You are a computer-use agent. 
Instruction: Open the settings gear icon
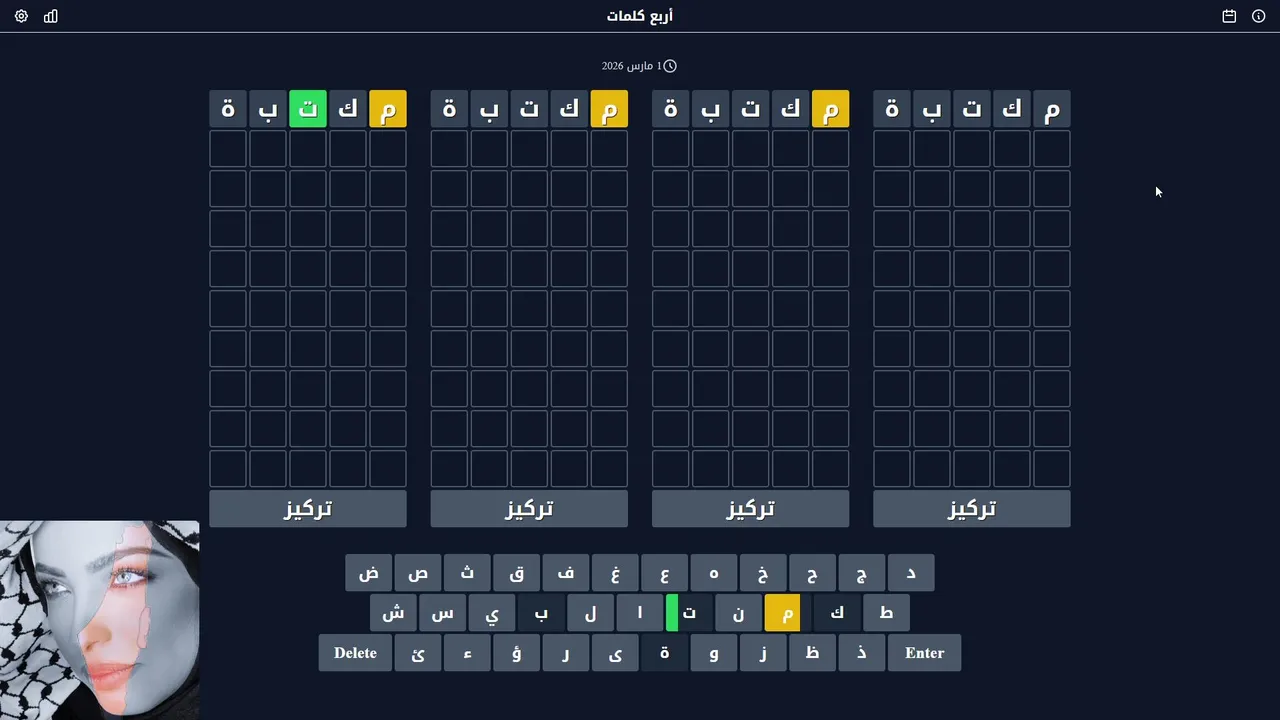(21, 16)
